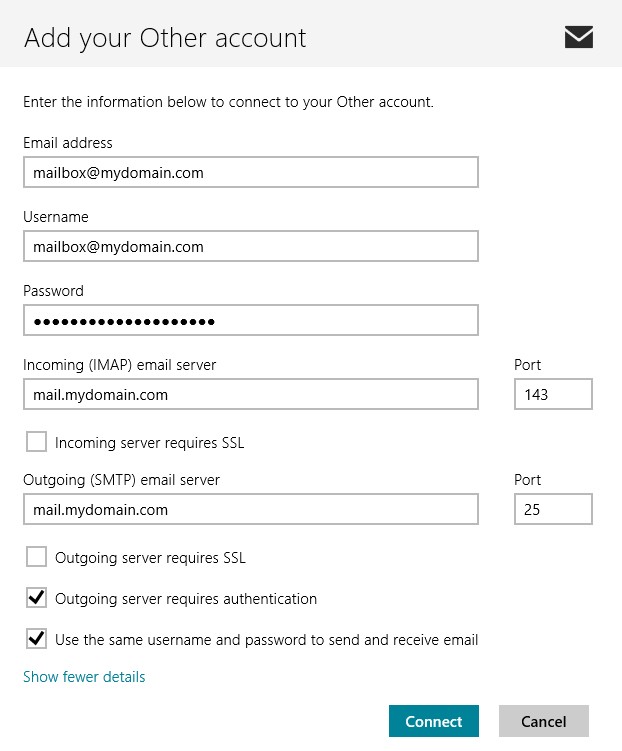Focus the Username text box

250,246
